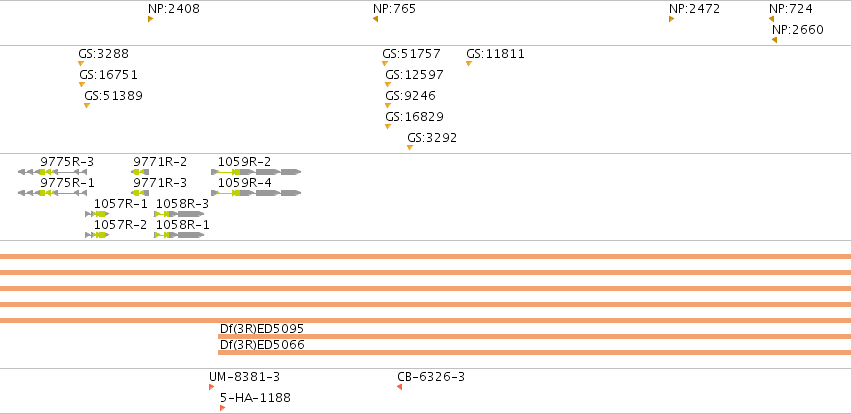
Task: Click the NP:2660 insertion marker triangle
Action: (774, 40)
